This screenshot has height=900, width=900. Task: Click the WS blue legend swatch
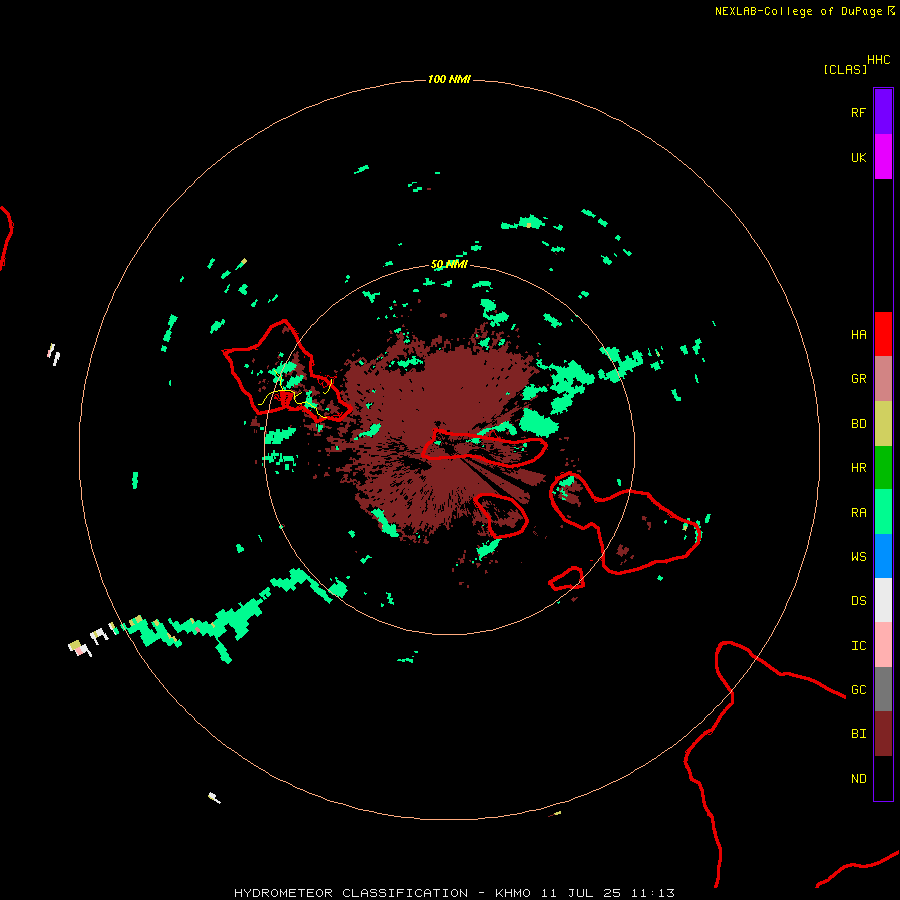point(883,556)
